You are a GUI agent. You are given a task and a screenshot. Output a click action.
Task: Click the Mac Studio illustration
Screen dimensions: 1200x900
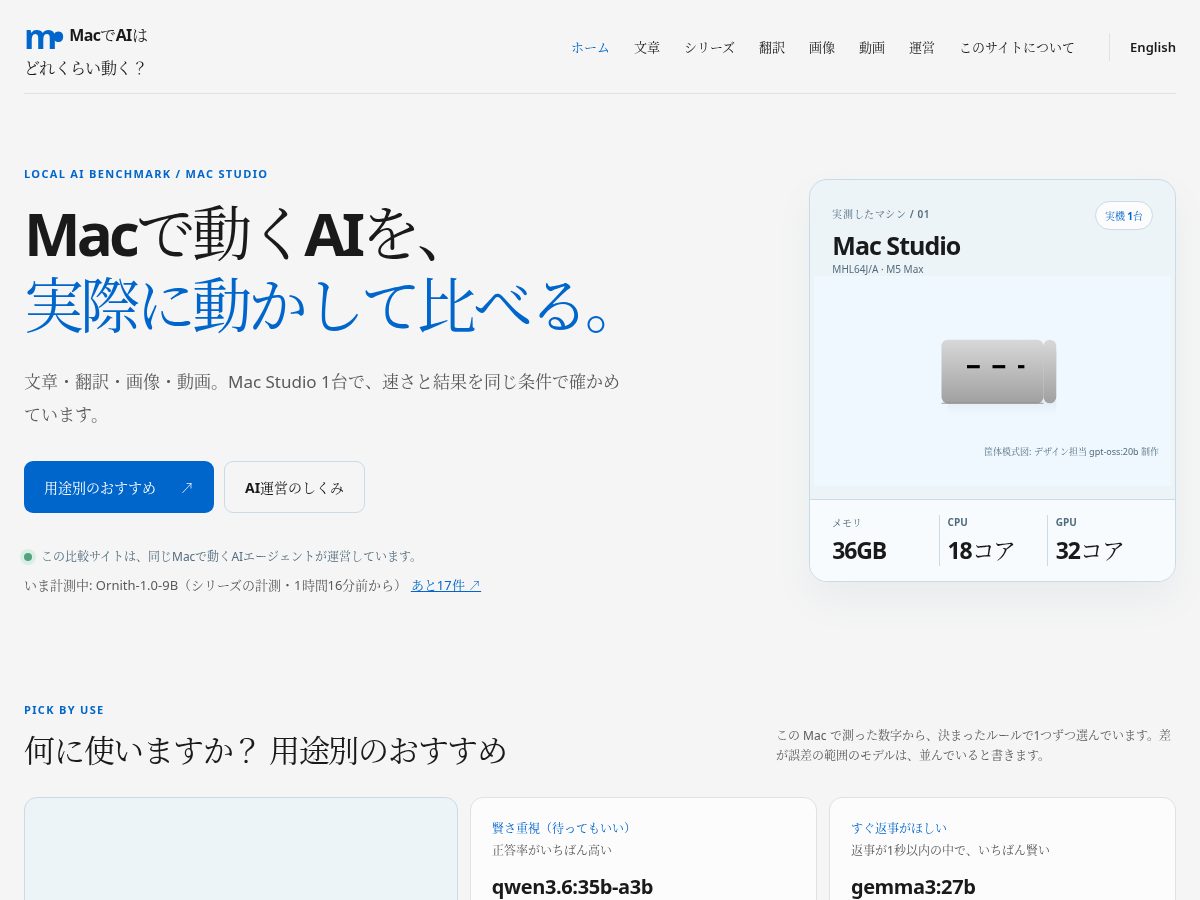(x=998, y=371)
